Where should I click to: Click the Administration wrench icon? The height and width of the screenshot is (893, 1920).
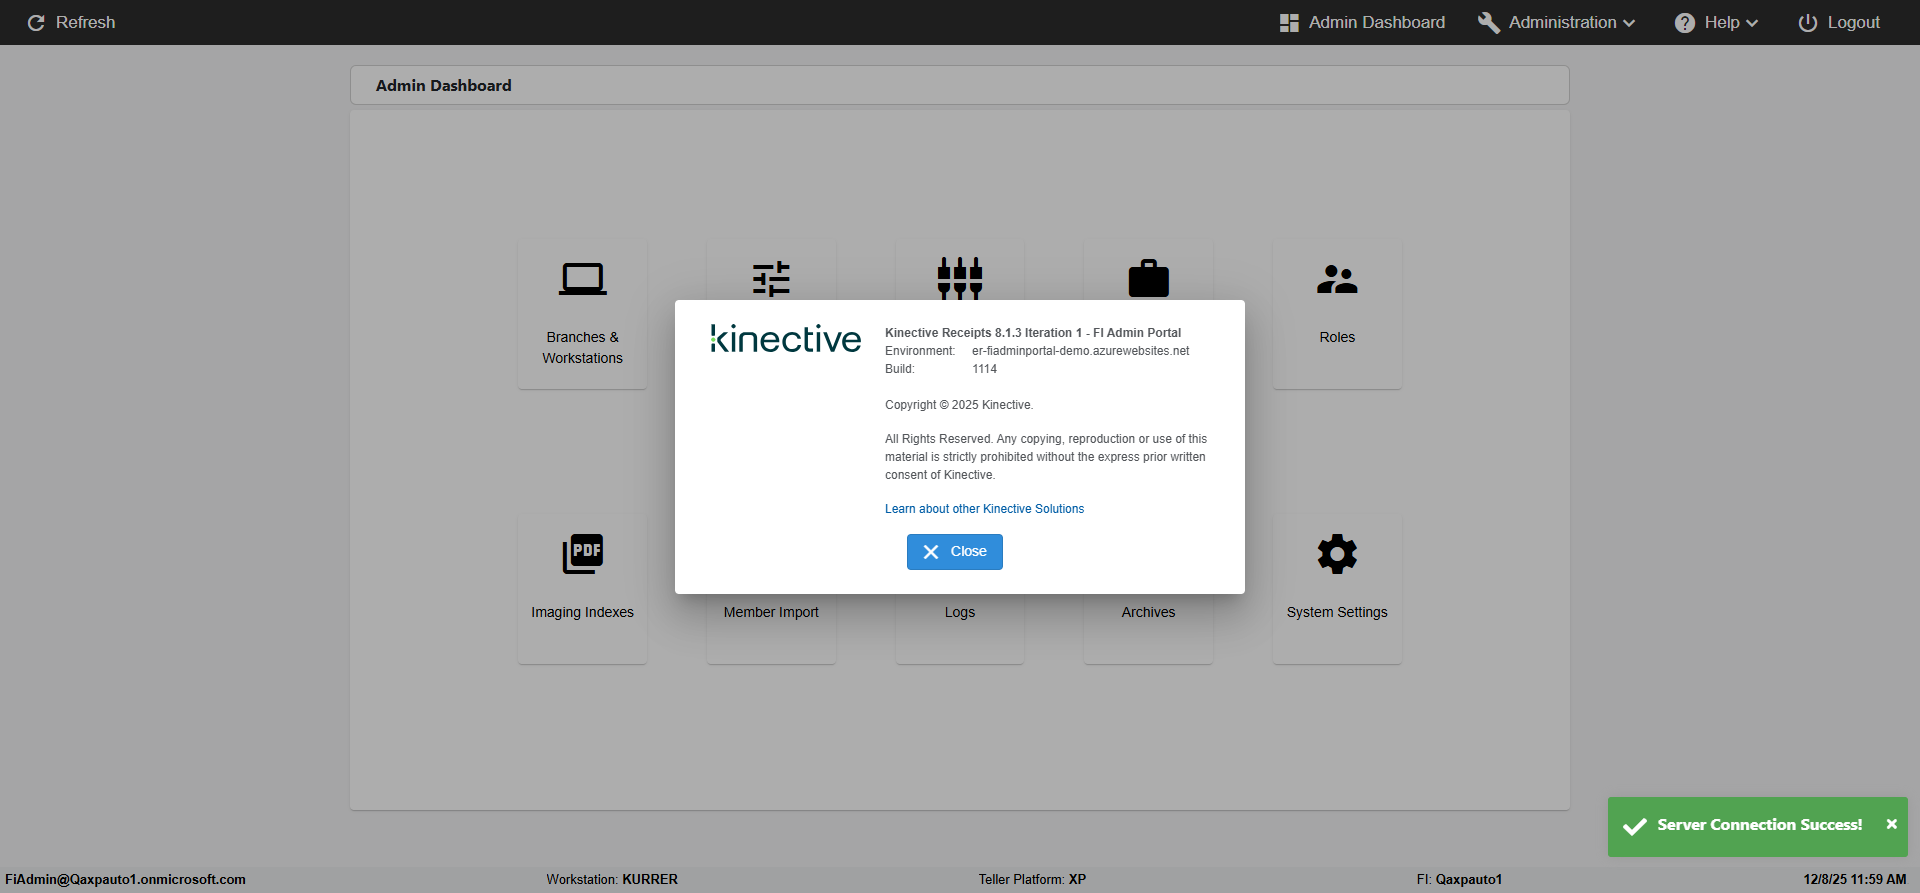tap(1489, 23)
